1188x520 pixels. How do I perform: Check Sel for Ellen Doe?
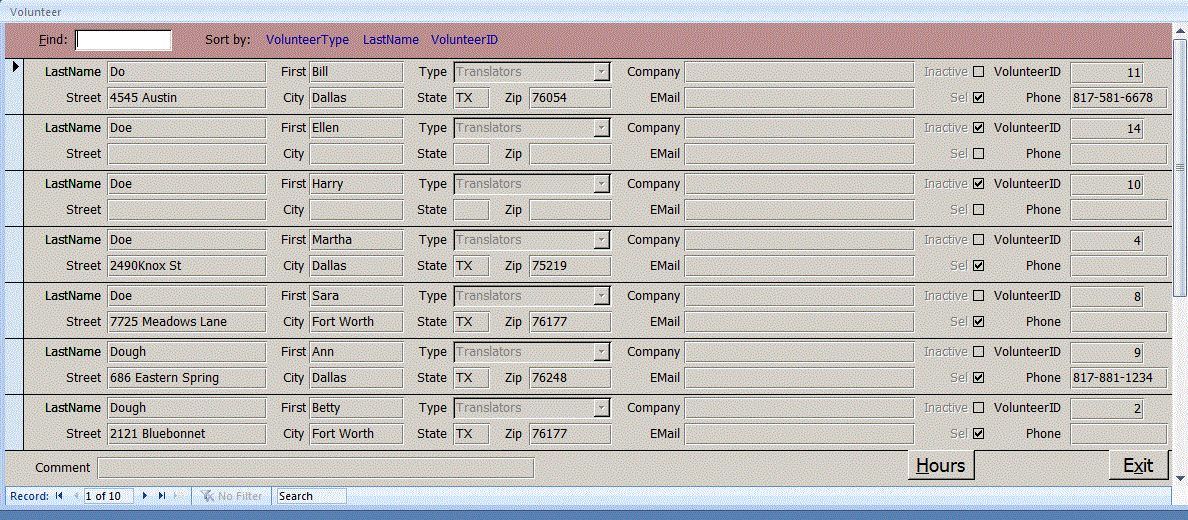(978, 154)
